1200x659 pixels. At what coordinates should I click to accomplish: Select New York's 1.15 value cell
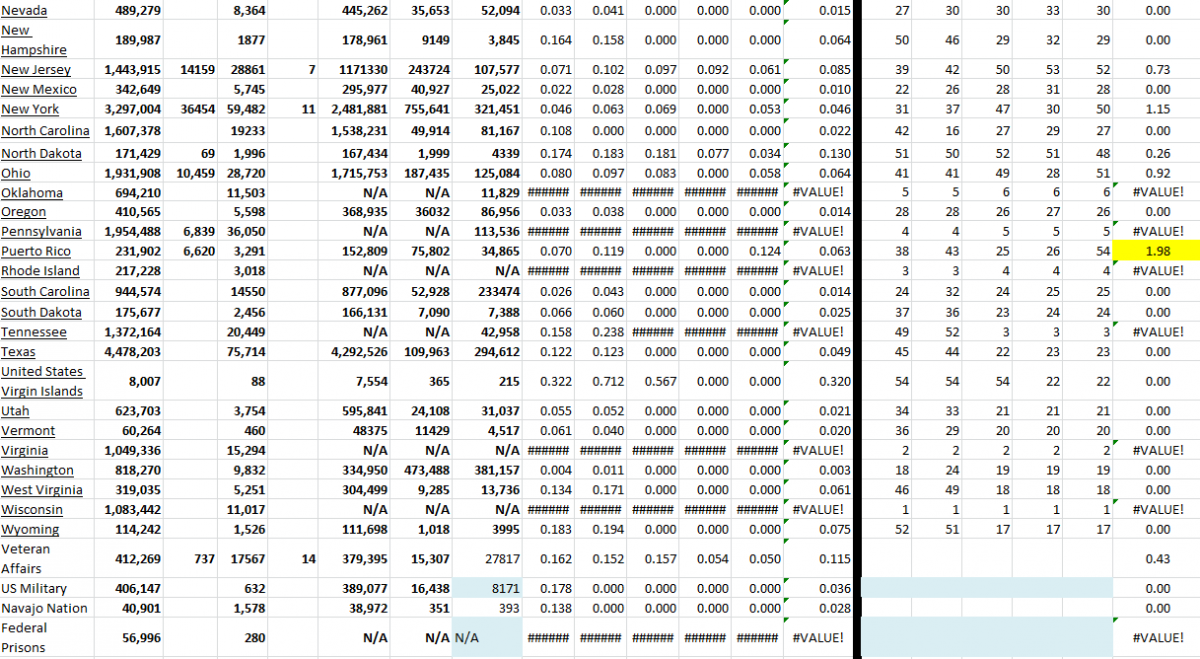[1158, 110]
